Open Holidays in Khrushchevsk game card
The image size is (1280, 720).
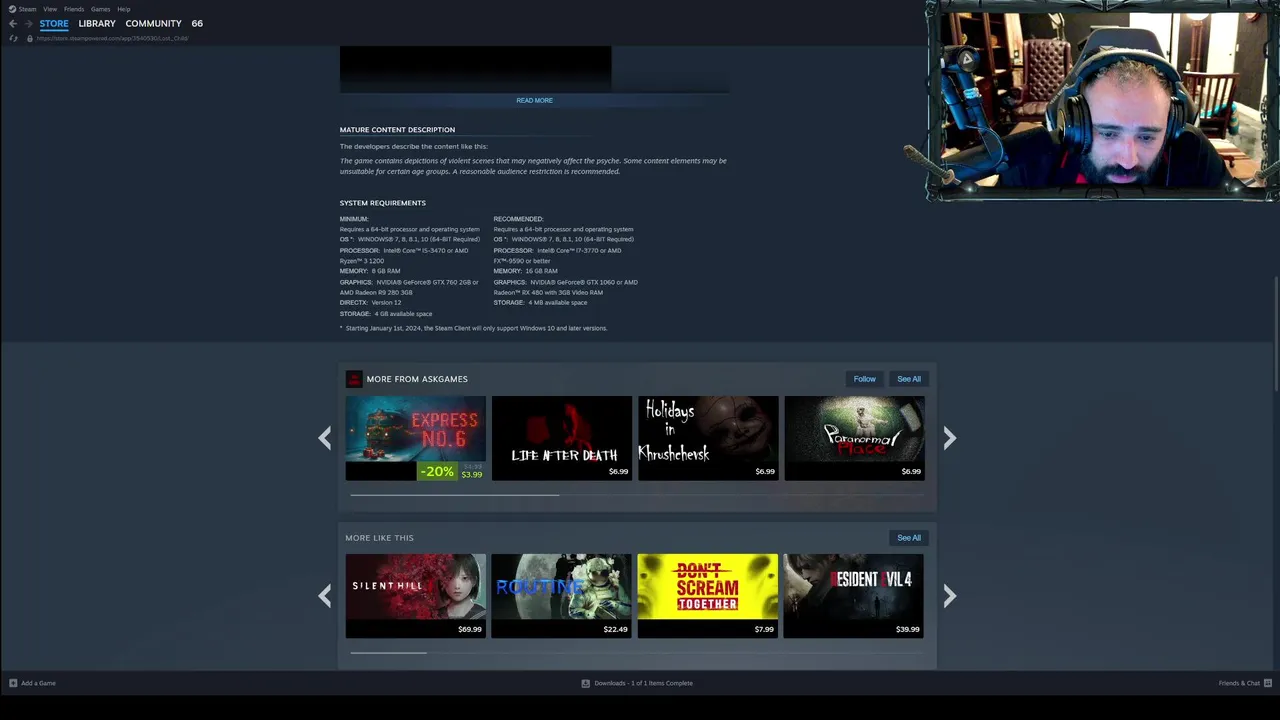pyautogui.click(x=708, y=438)
